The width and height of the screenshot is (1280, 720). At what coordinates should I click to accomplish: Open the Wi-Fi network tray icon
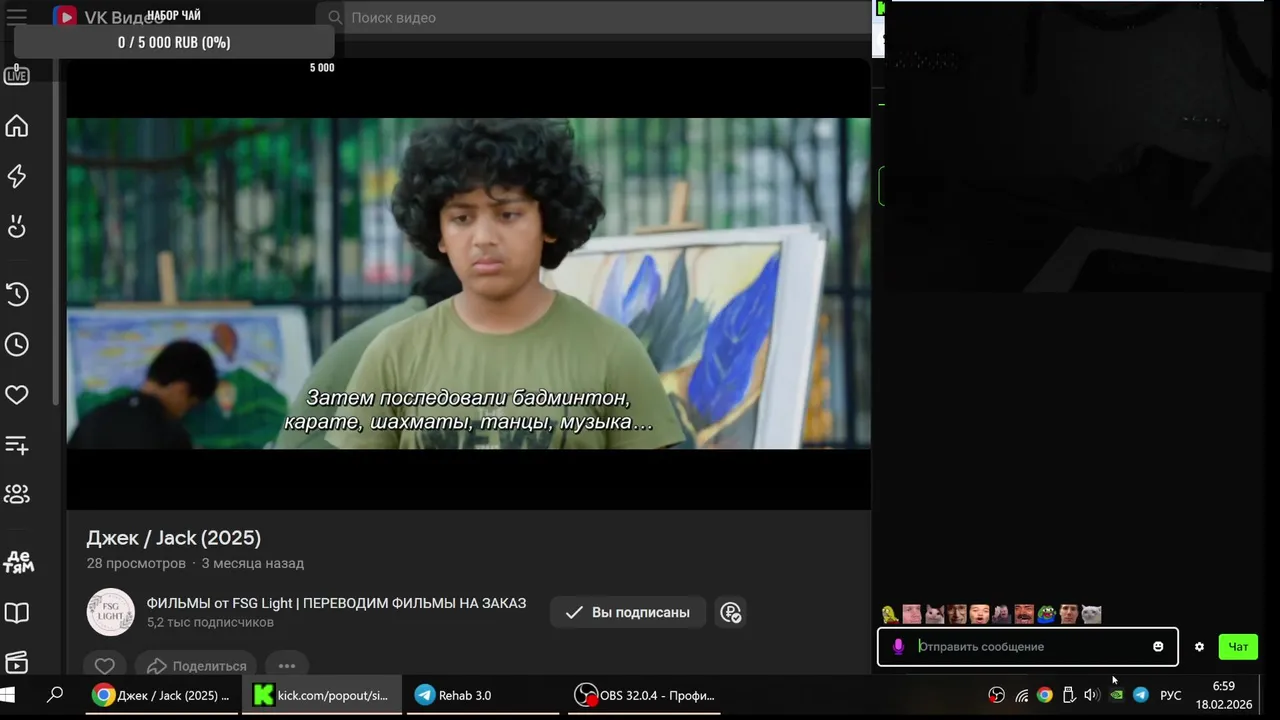(x=1021, y=695)
